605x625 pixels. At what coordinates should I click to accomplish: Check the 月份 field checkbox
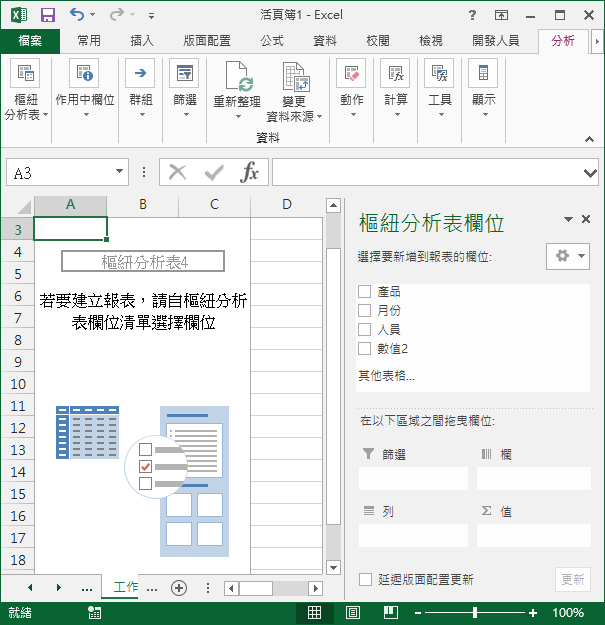click(364, 310)
